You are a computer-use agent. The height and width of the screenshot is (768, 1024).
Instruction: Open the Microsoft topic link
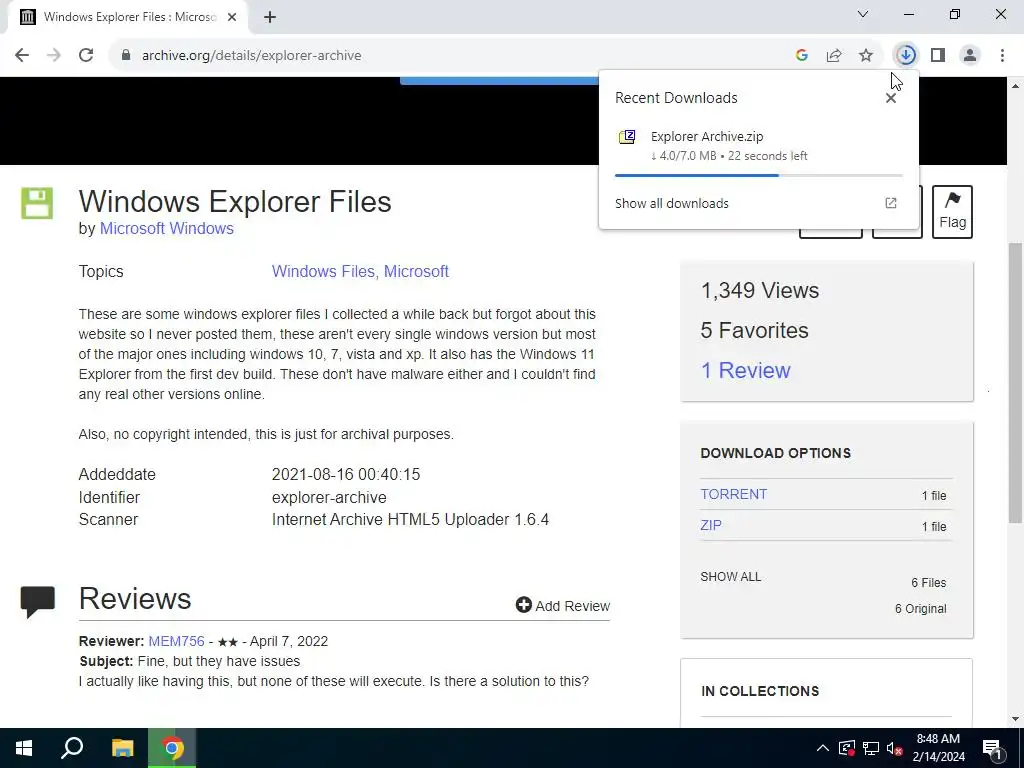point(416,271)
